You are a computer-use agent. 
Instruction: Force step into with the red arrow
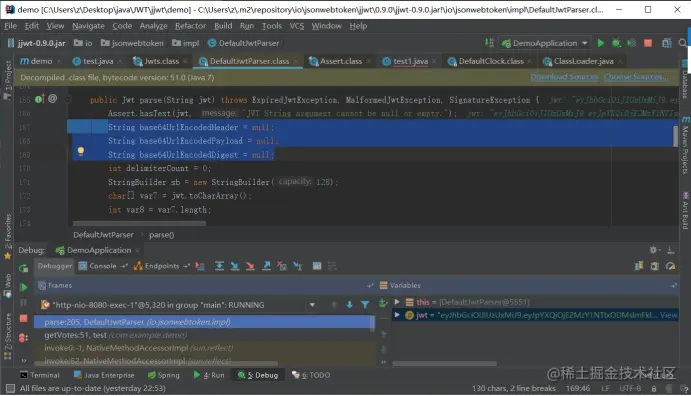click(250, 266)
